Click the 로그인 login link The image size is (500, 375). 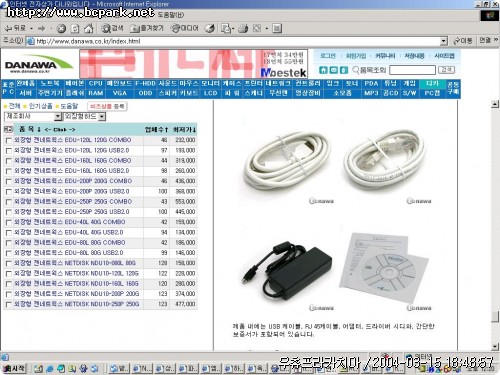pos(328,56)
